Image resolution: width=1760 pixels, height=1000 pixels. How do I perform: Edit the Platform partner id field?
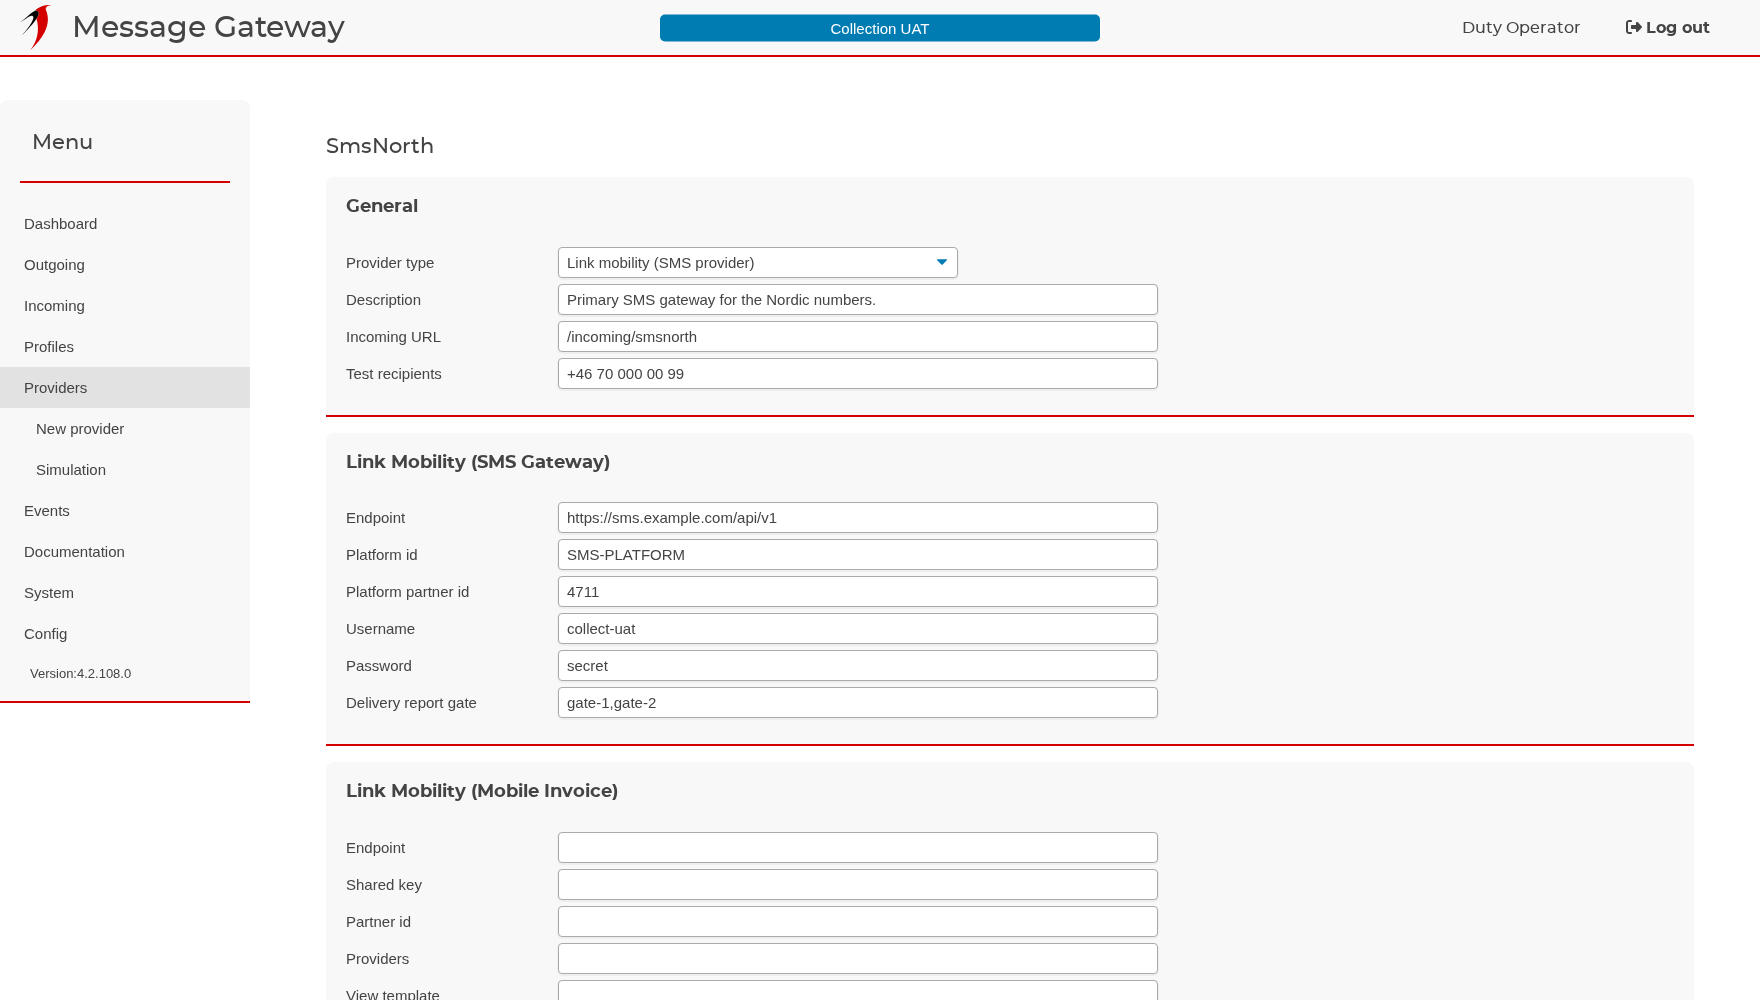[858, 592]
